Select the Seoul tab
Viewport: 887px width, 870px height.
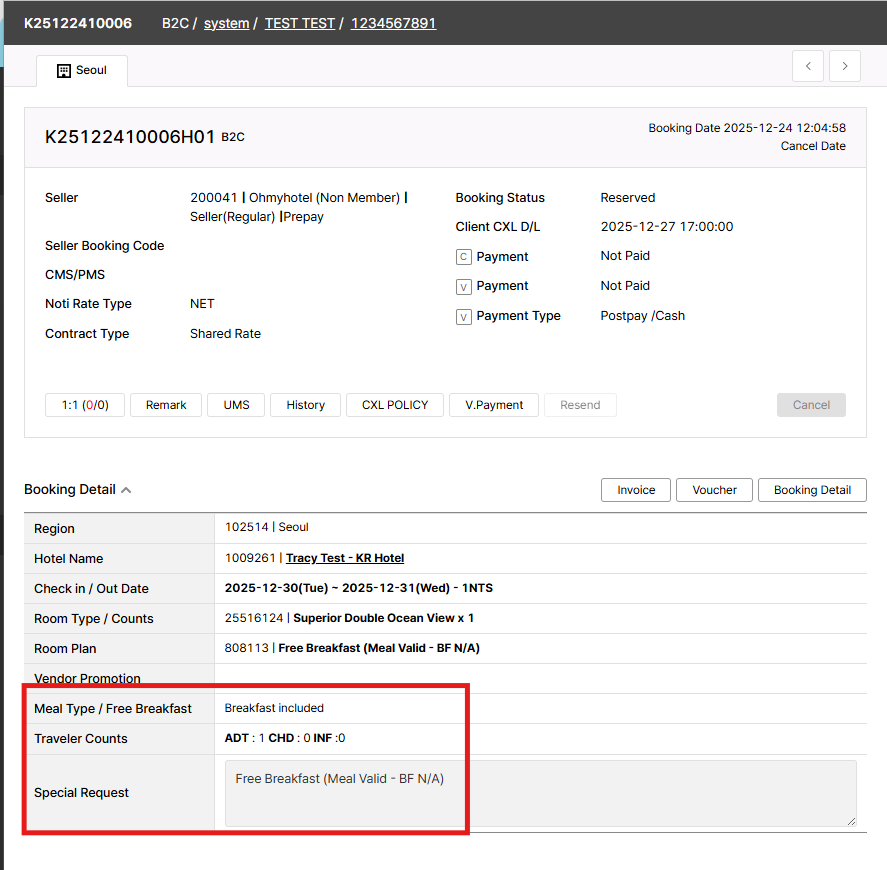[82, 71]
